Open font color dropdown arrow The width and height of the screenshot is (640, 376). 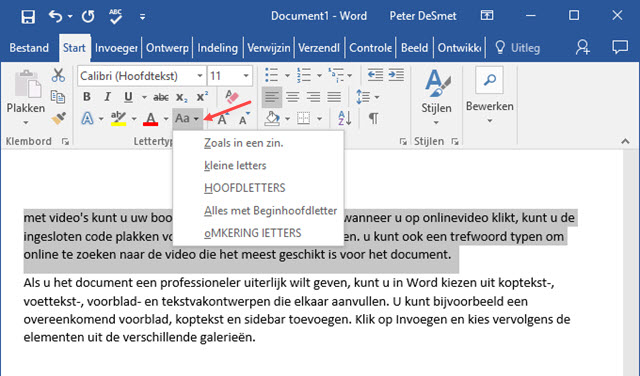point(166,119)
